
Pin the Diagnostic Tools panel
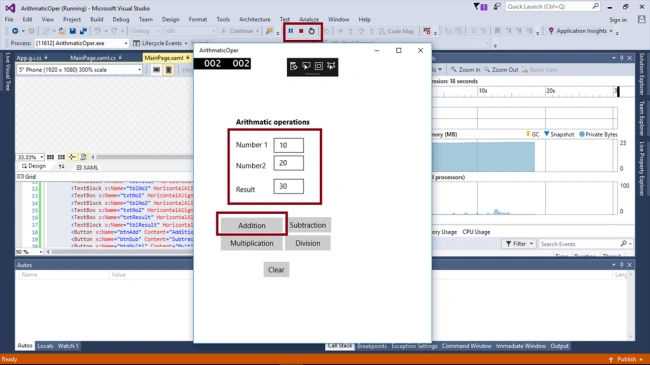pyautogui.click(x=621, y=58)
